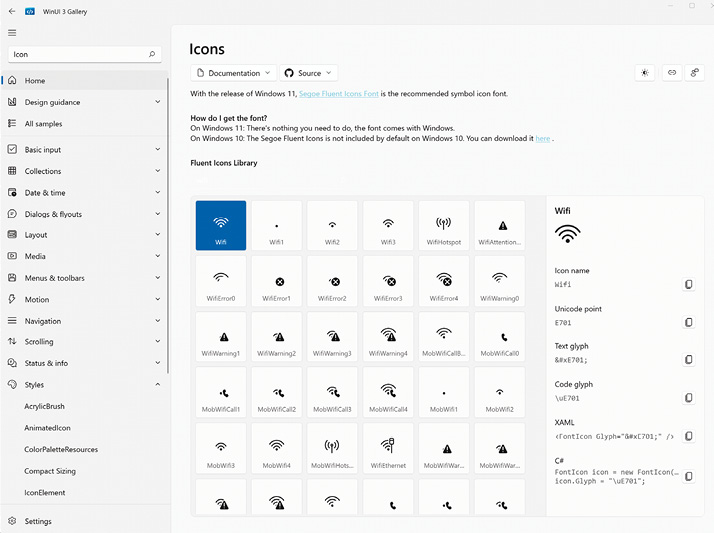Screen dimensions: 714x533
Task: Expand Date & time section
Action: pos(84,193)
